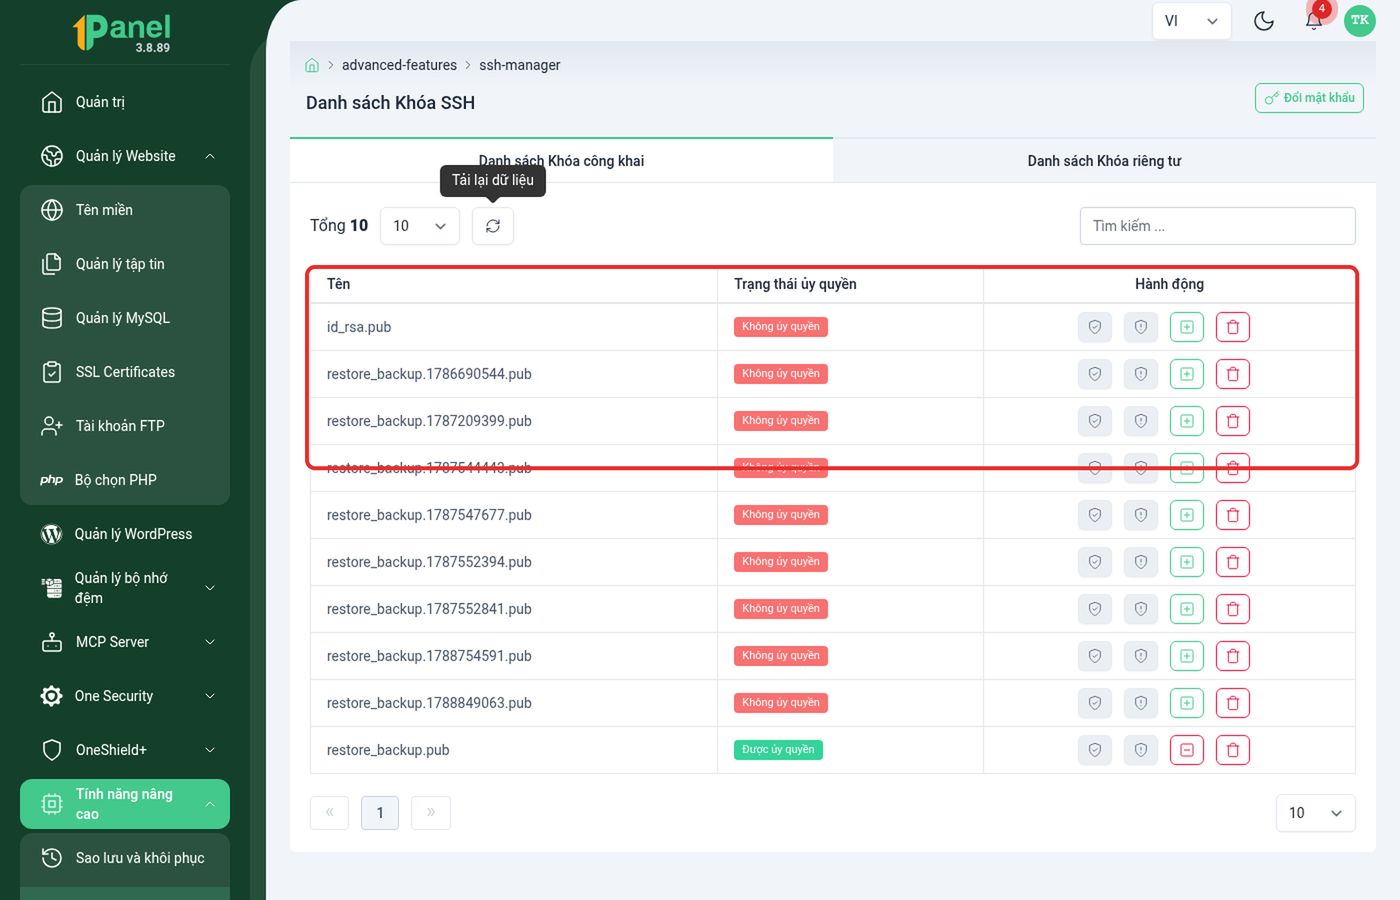Delete restore_backup.1787209399.pub key
The height and width of the screenshot is (900, 1400).
click(x=1233, y=421)
